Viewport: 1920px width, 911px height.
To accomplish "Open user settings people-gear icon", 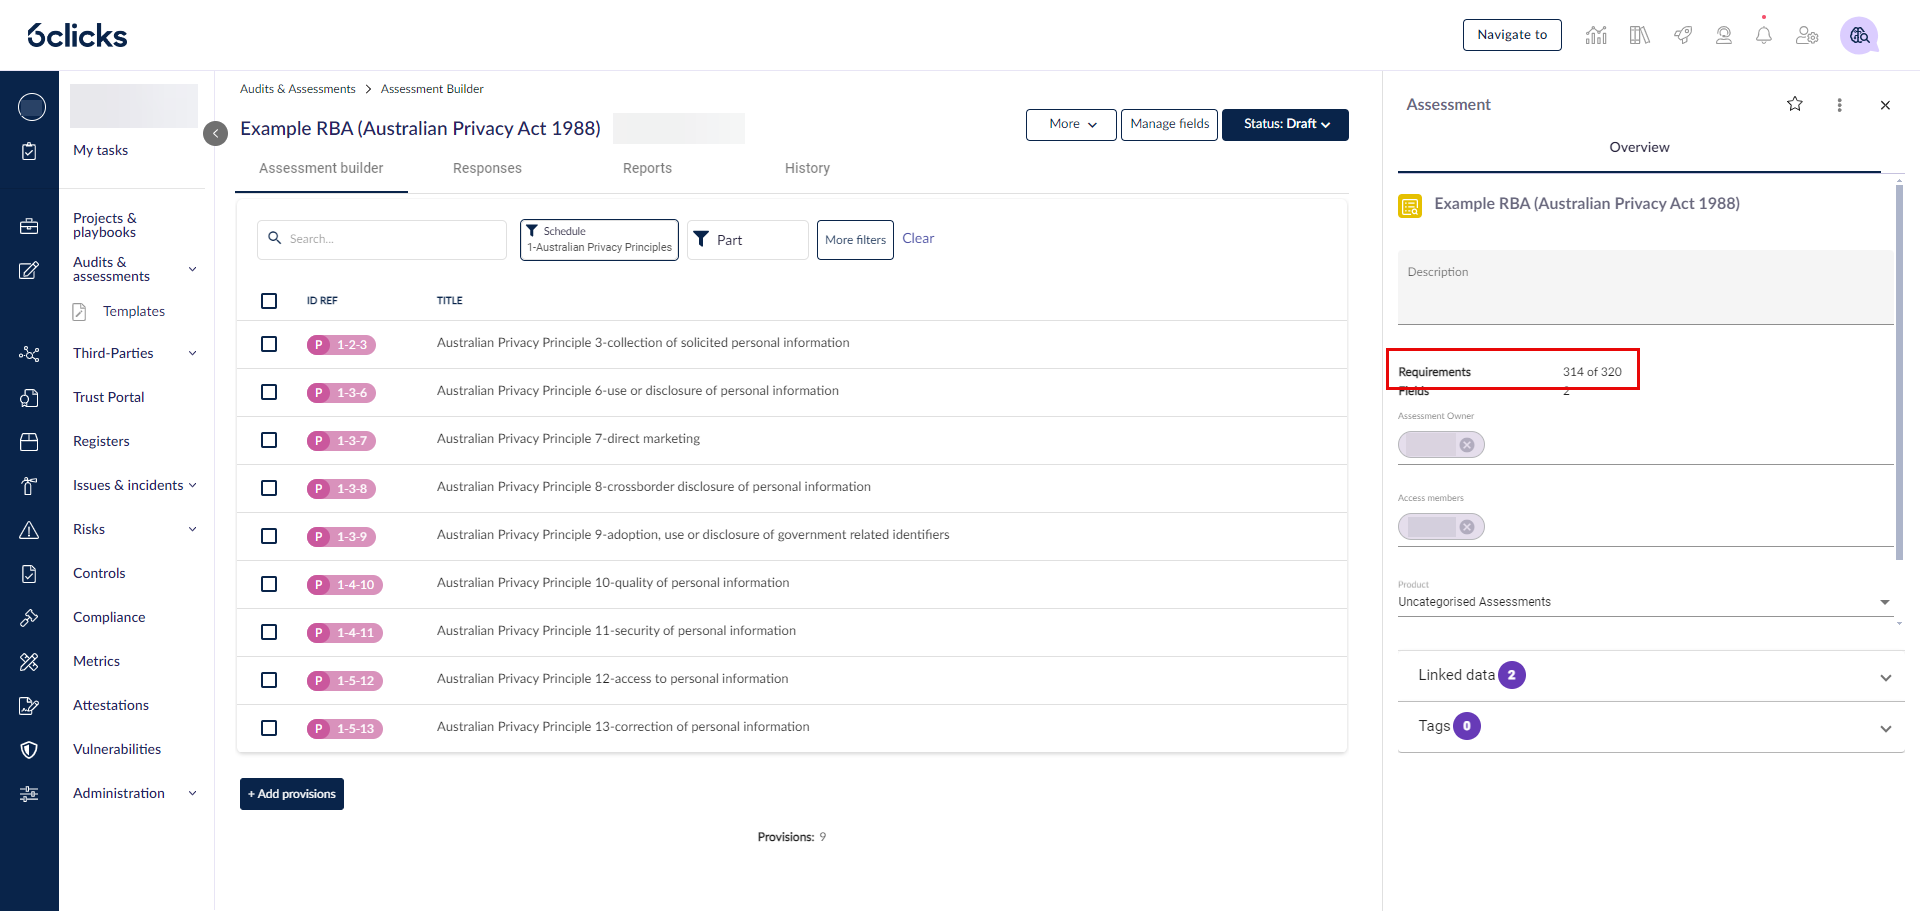I will click(1806, 35).
